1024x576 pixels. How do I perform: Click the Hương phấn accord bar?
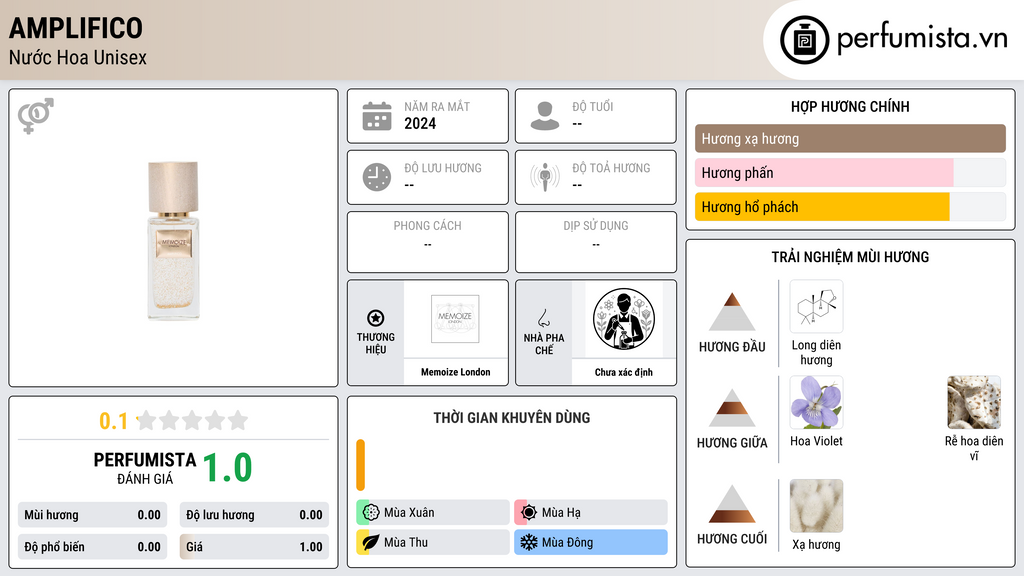point(850,172)
